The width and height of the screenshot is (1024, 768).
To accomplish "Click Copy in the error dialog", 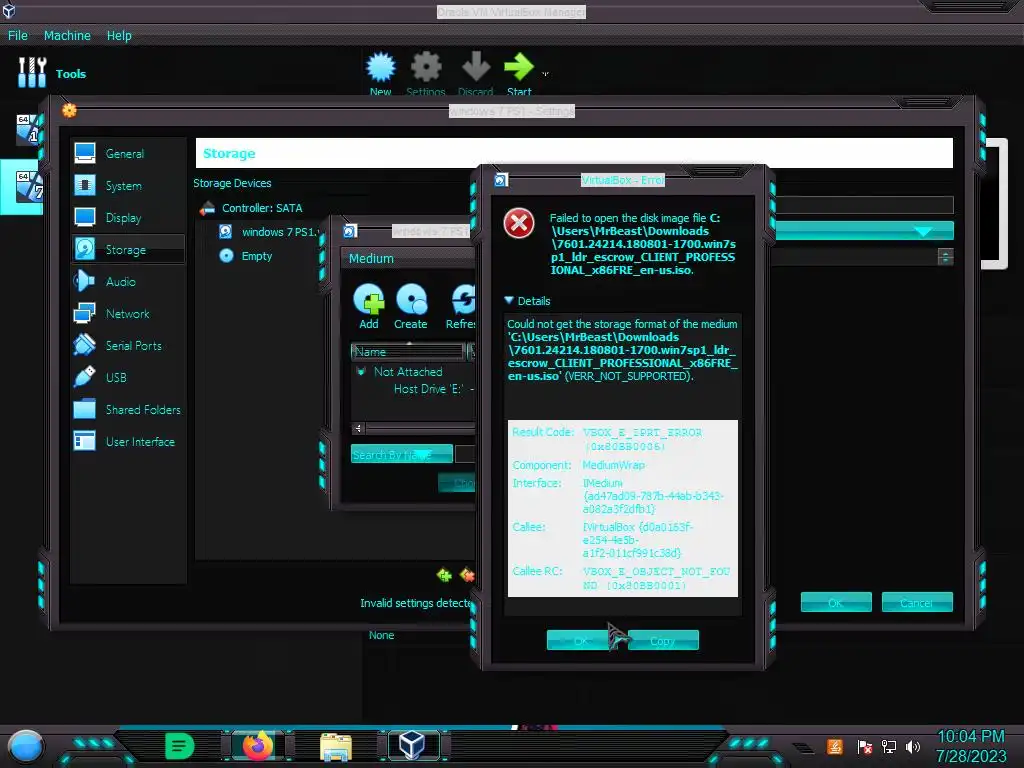I will pyautogui.click(x=663, y=641).
